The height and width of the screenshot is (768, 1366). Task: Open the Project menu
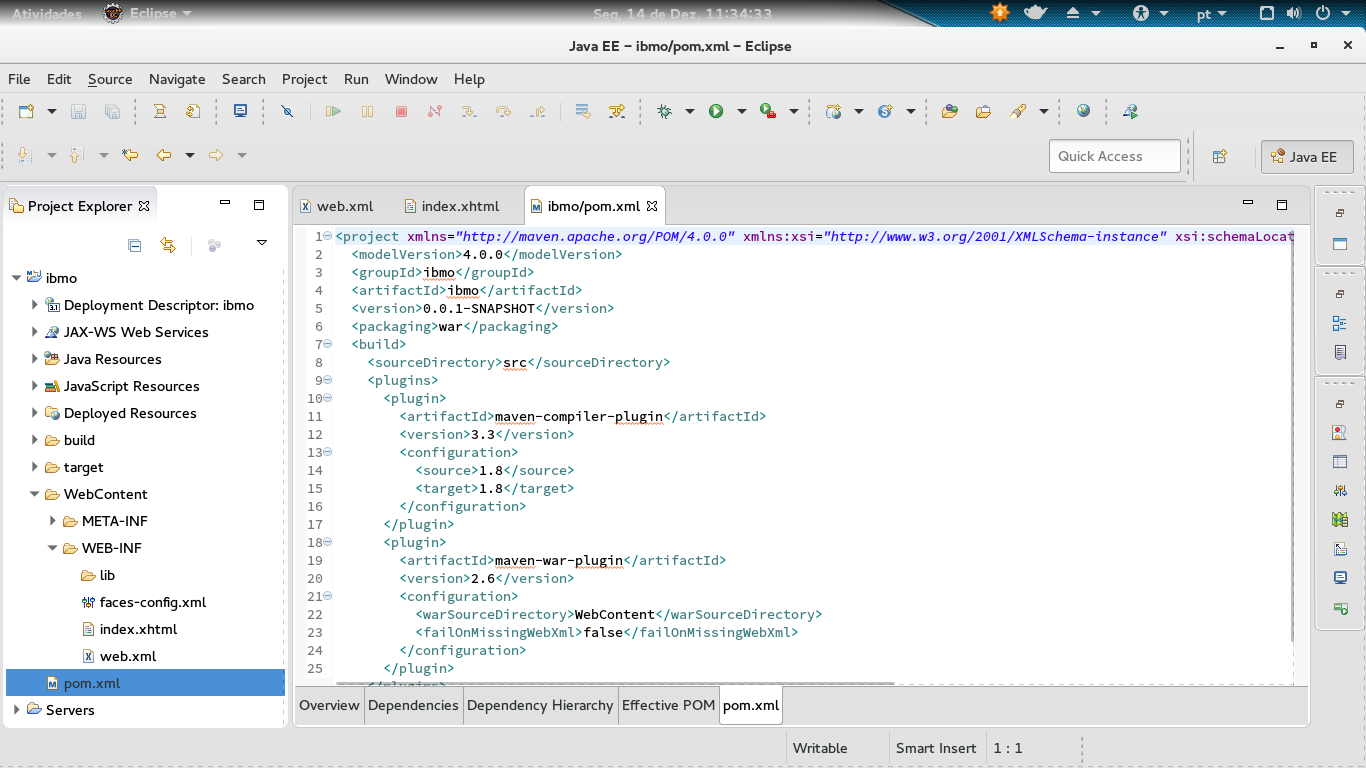click(304, 79)
